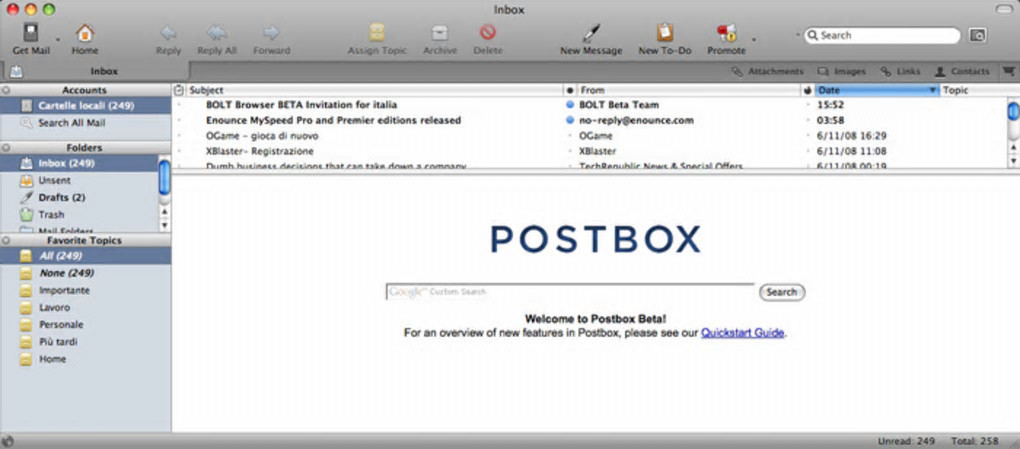Click the Archive toolbar icon
1020x449 pixels.
click(440, 33)
